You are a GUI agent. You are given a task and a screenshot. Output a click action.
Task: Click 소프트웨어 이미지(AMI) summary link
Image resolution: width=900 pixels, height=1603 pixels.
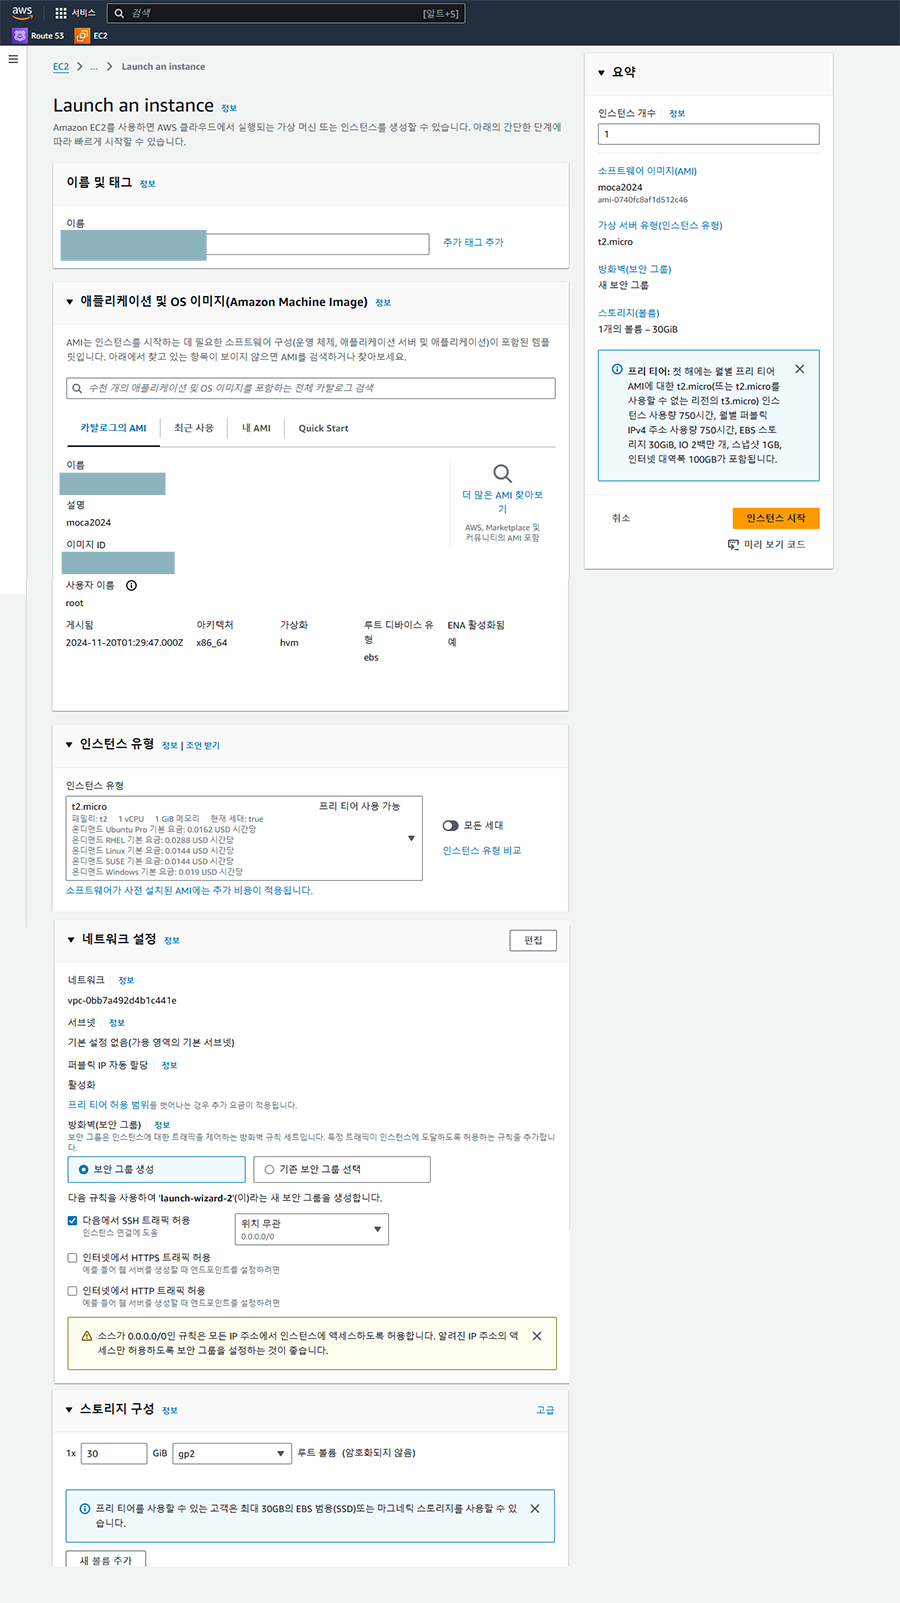pyautogui.click(x=647, y=171)
